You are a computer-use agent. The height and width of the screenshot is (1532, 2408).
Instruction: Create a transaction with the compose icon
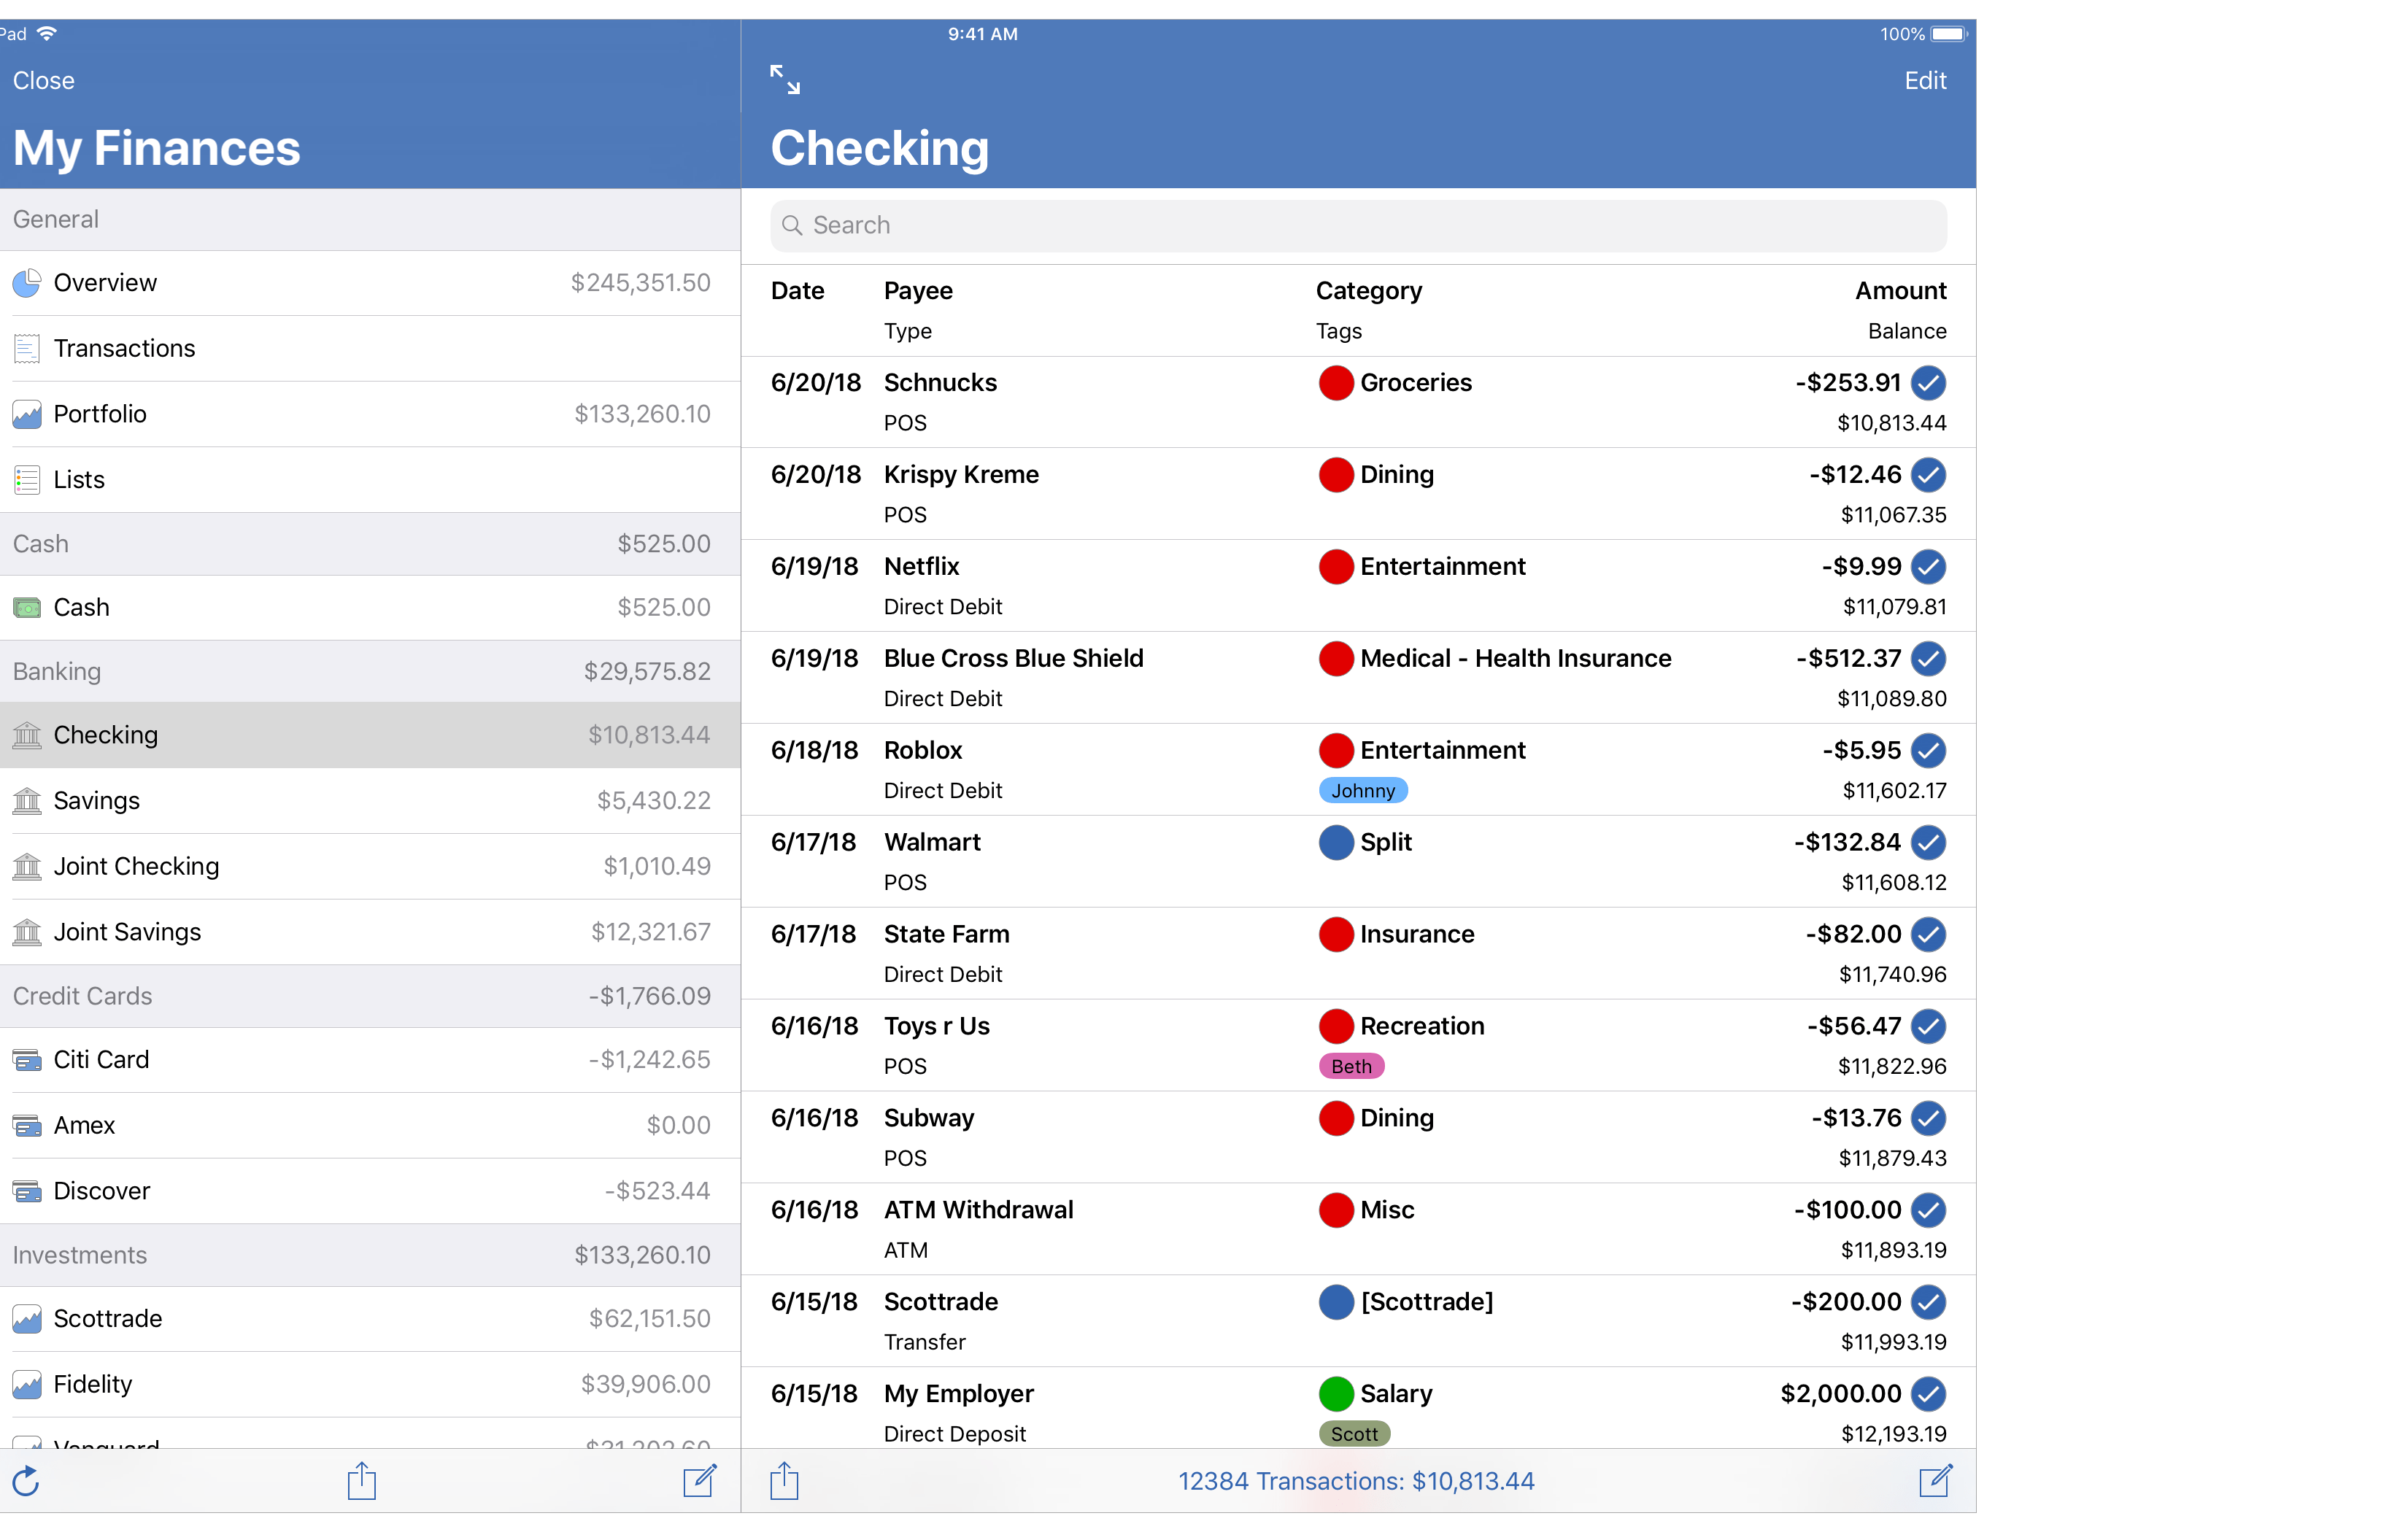pyautogui.click(x=1935, y=1481)
